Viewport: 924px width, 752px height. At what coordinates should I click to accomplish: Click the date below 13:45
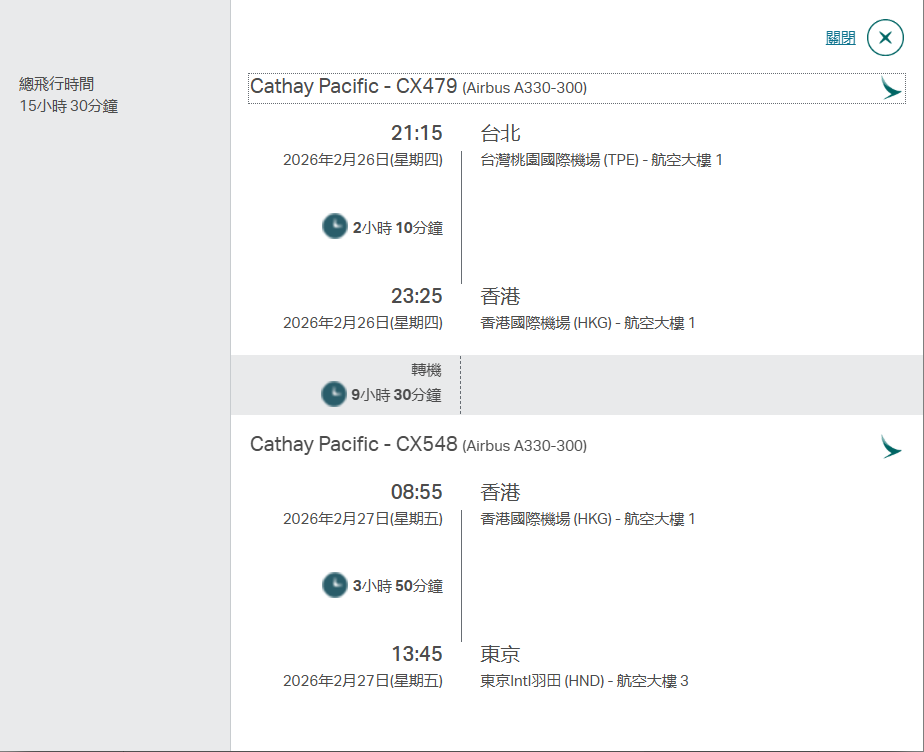click(363, 681)
